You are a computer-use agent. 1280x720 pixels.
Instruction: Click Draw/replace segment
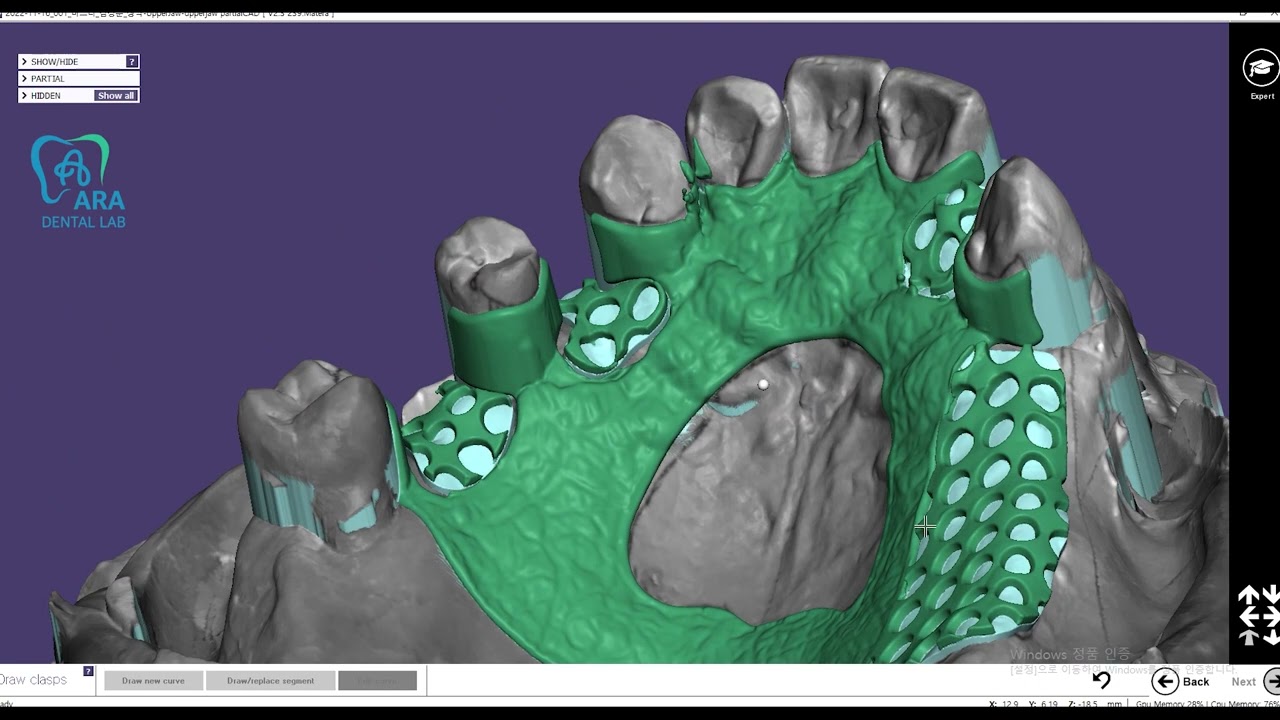pyautogui.click(x=270, y=681)
